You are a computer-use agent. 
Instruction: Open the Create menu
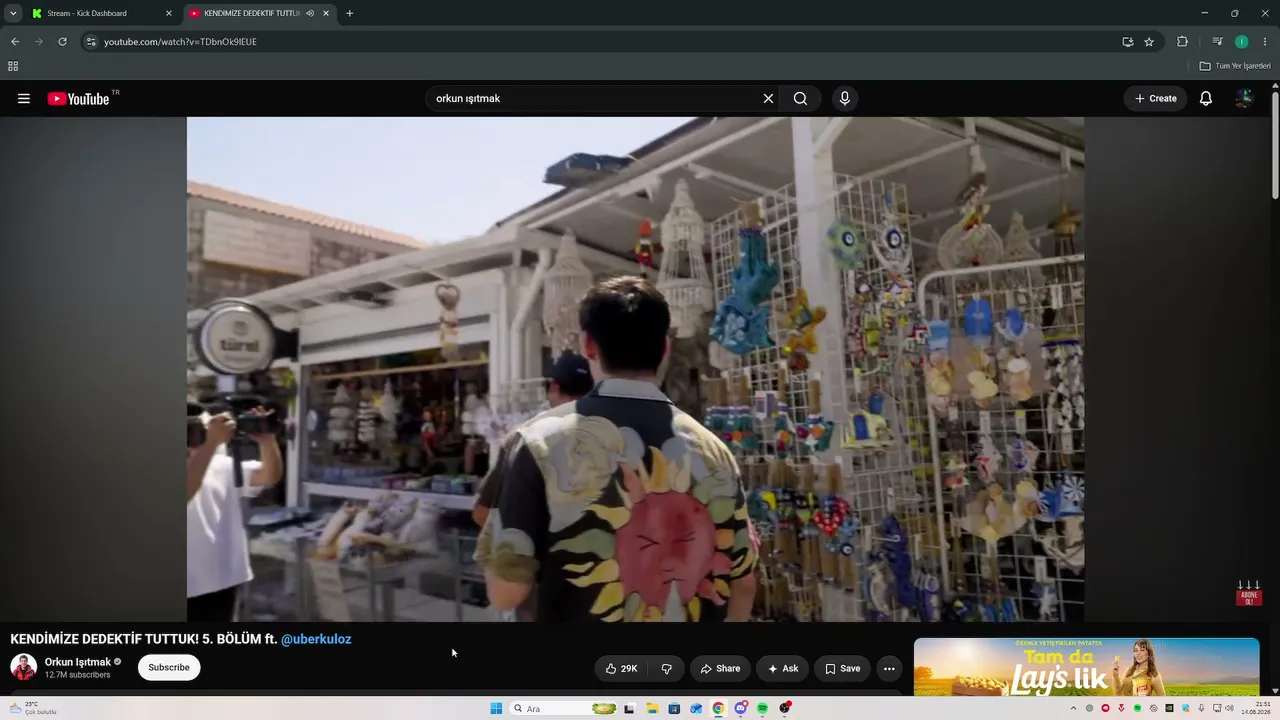pos(1156,98)
